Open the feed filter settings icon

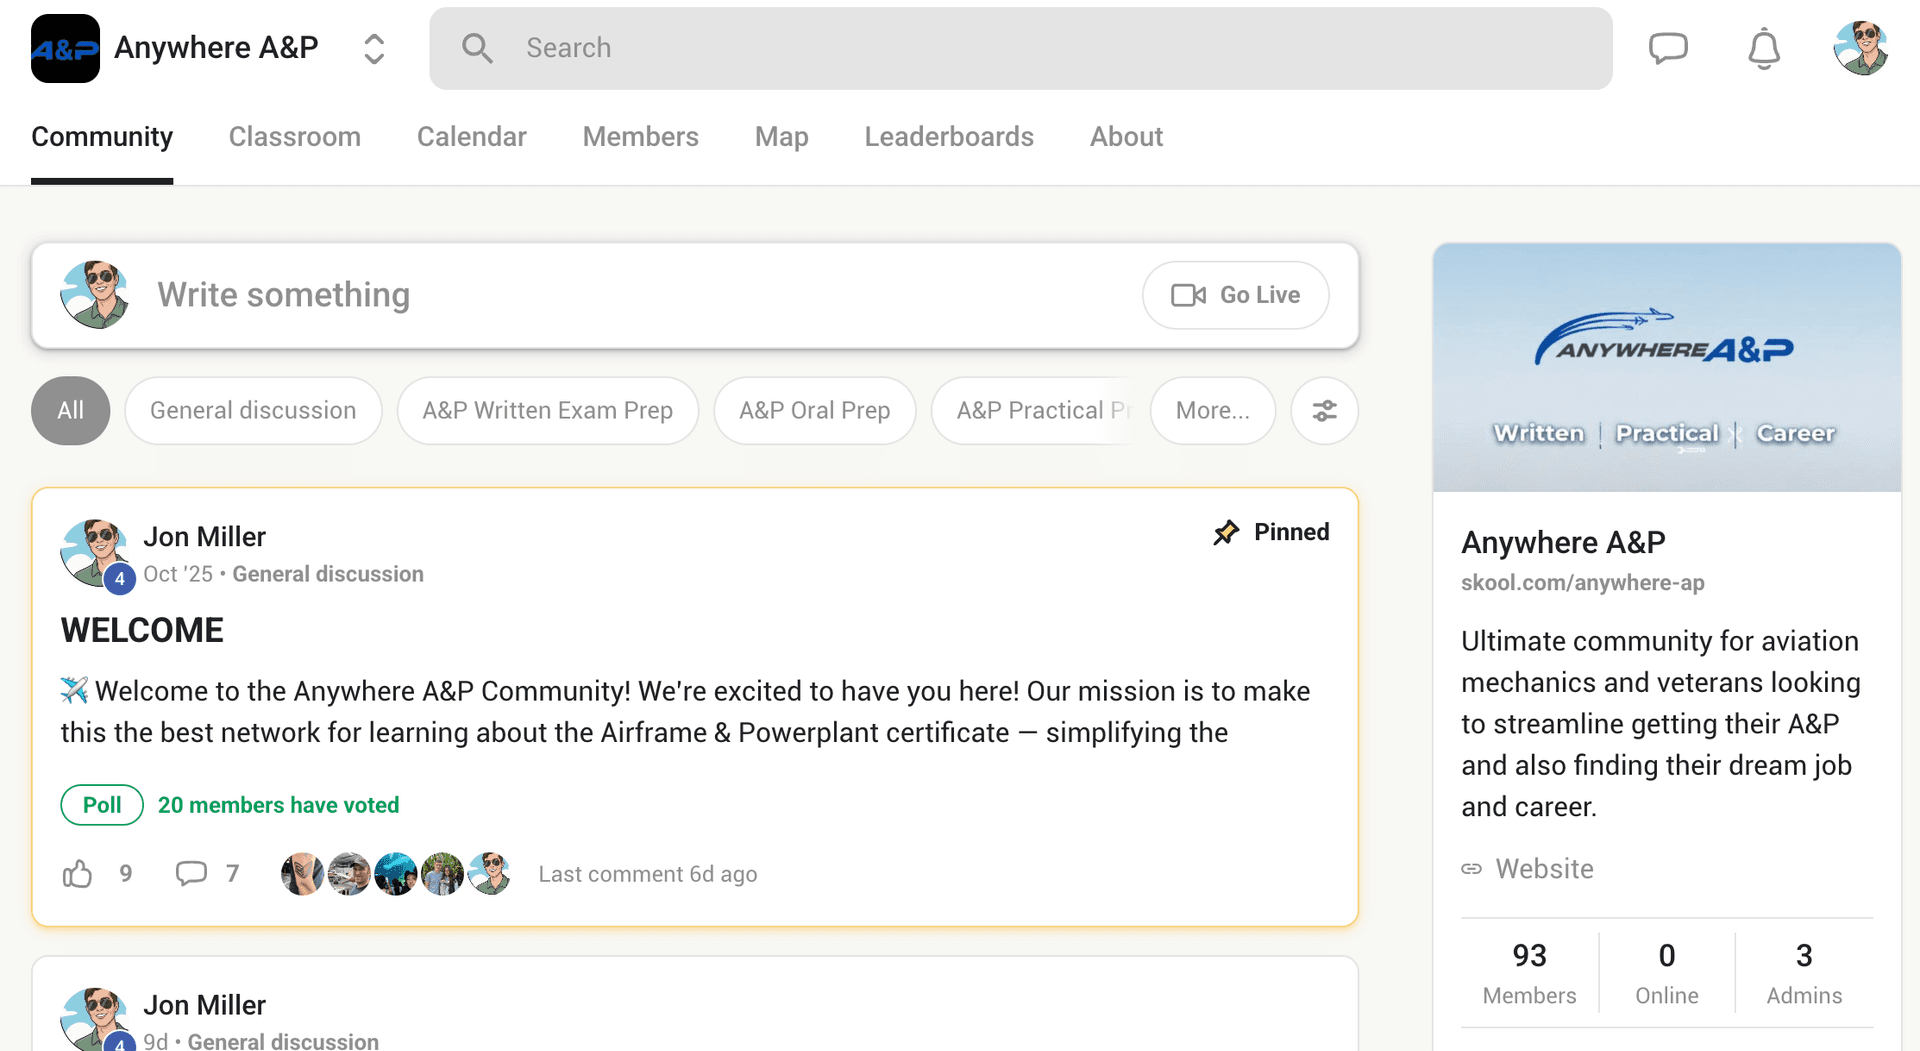click(x=1324, y=411)
